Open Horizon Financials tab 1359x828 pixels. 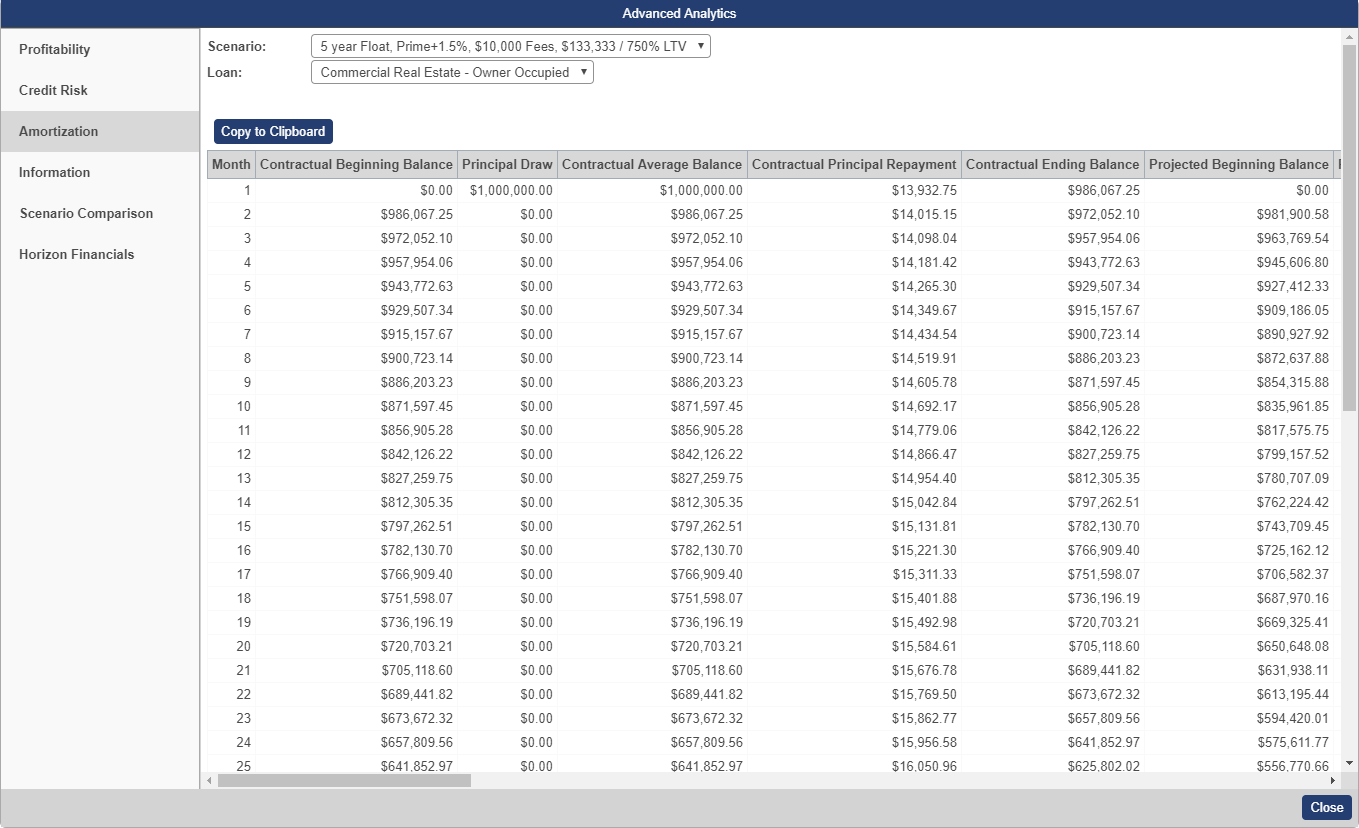pyautogui.click(x=100, y=254)
